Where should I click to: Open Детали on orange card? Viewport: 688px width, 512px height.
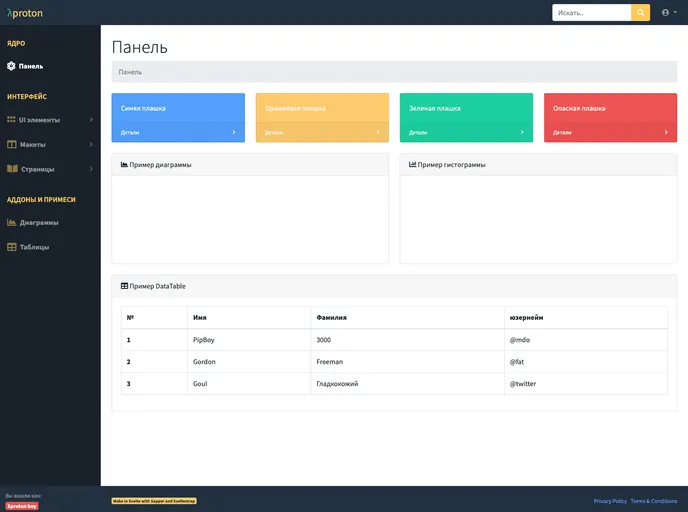(274, 132)
